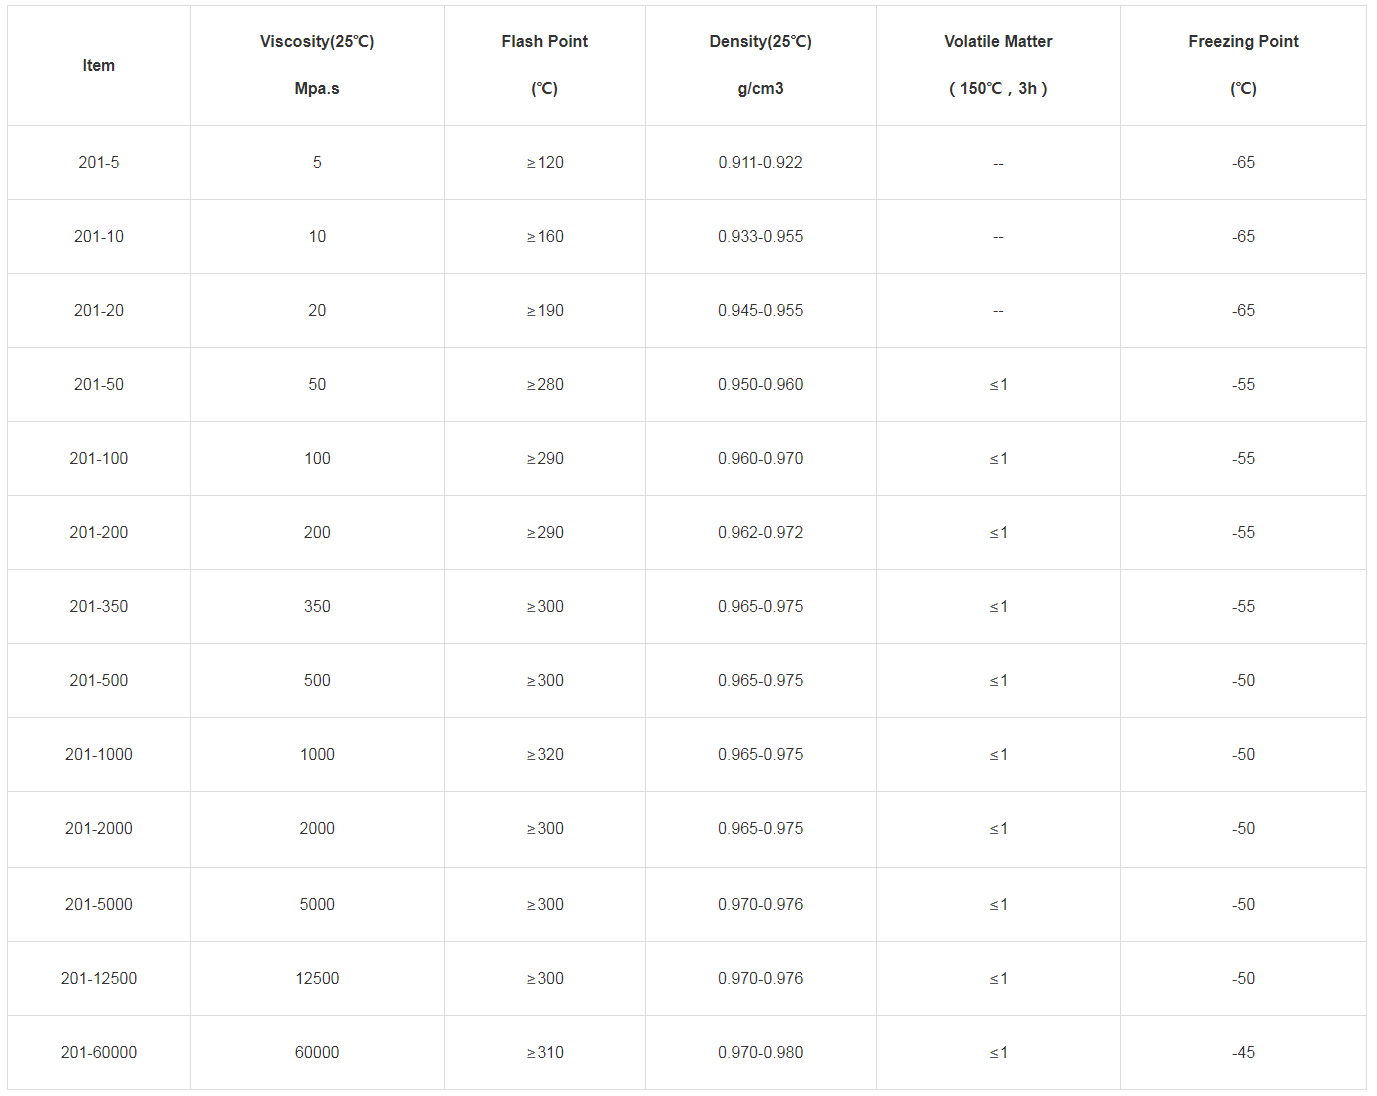
Task: Select density value 0.911-0.922
Action: pos(760,162)
